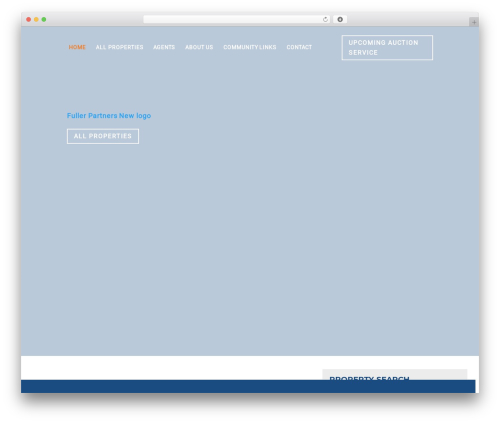Click the Fuller Partners New logo link
Viewport: 500px width, 423px height.
coord(109,116)
